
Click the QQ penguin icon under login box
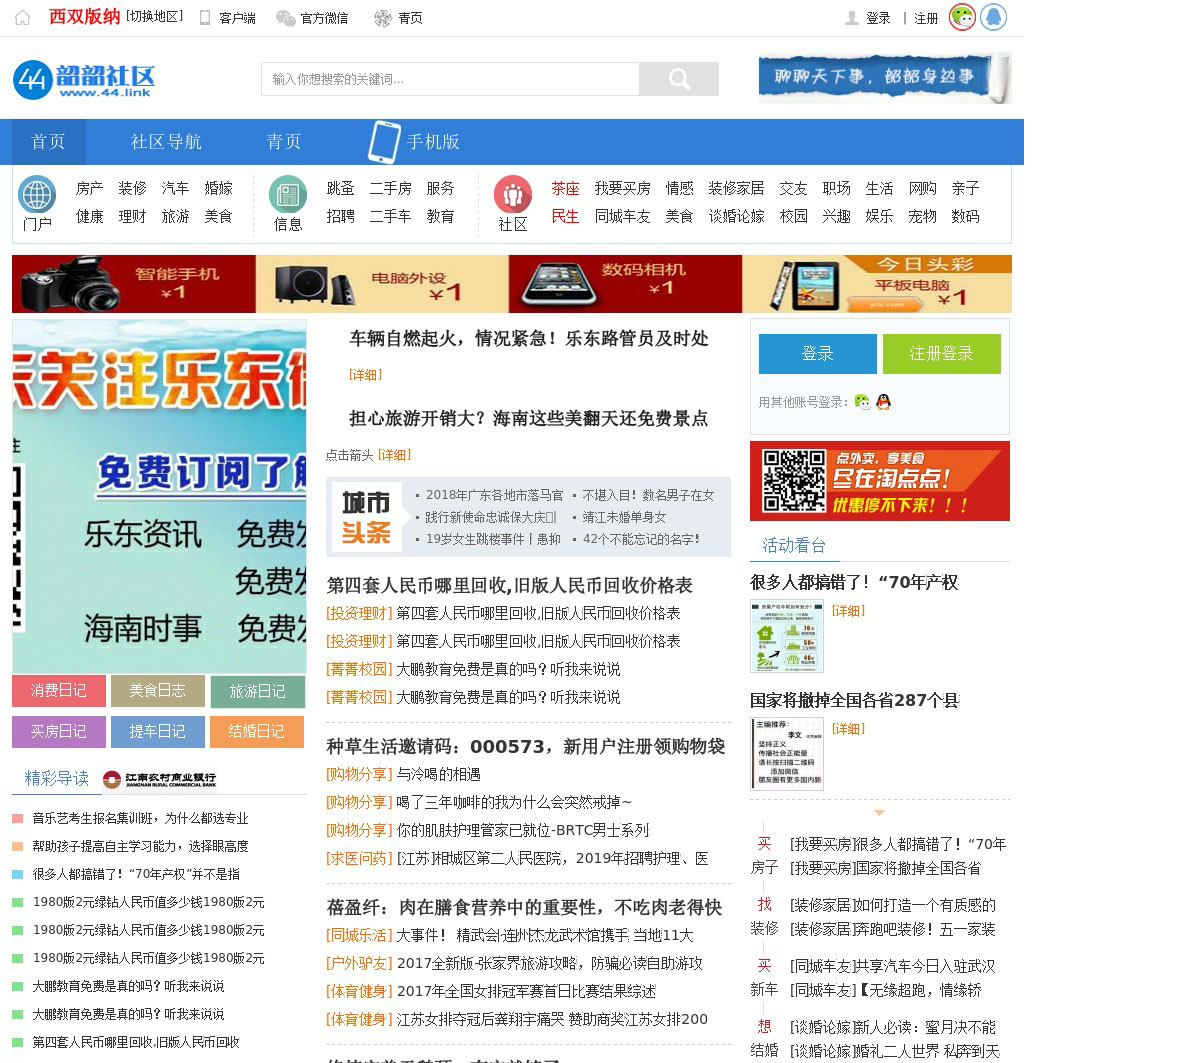coord(883,402)
